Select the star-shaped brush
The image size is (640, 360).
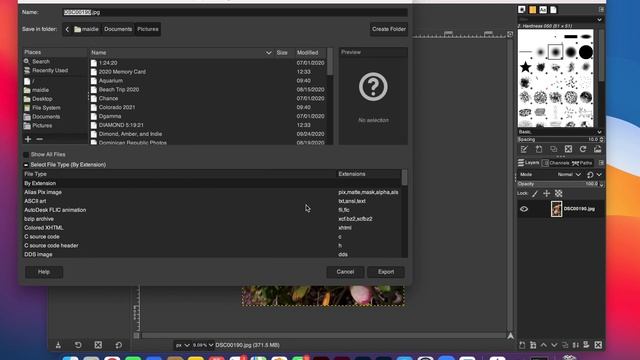pos(525,67)
